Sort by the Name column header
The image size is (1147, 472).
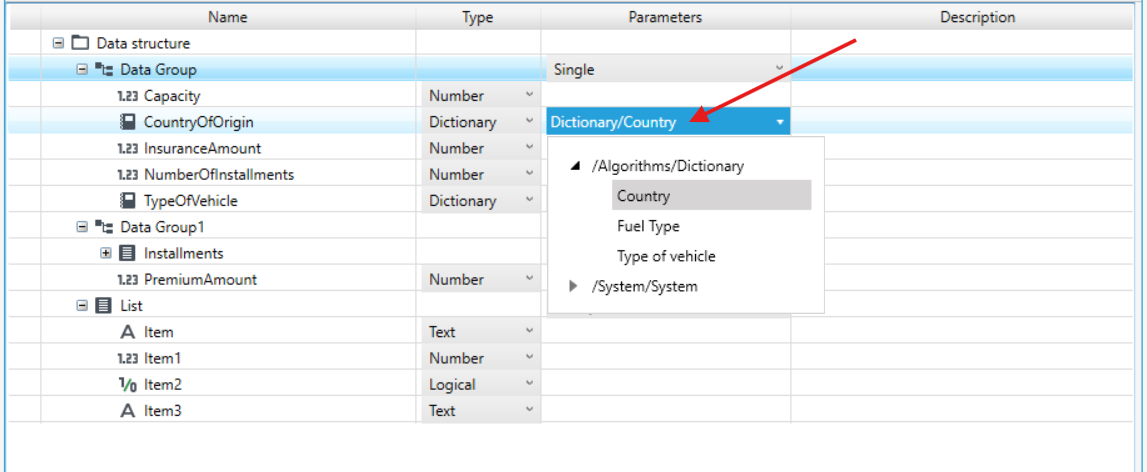(x=227, y=17)
